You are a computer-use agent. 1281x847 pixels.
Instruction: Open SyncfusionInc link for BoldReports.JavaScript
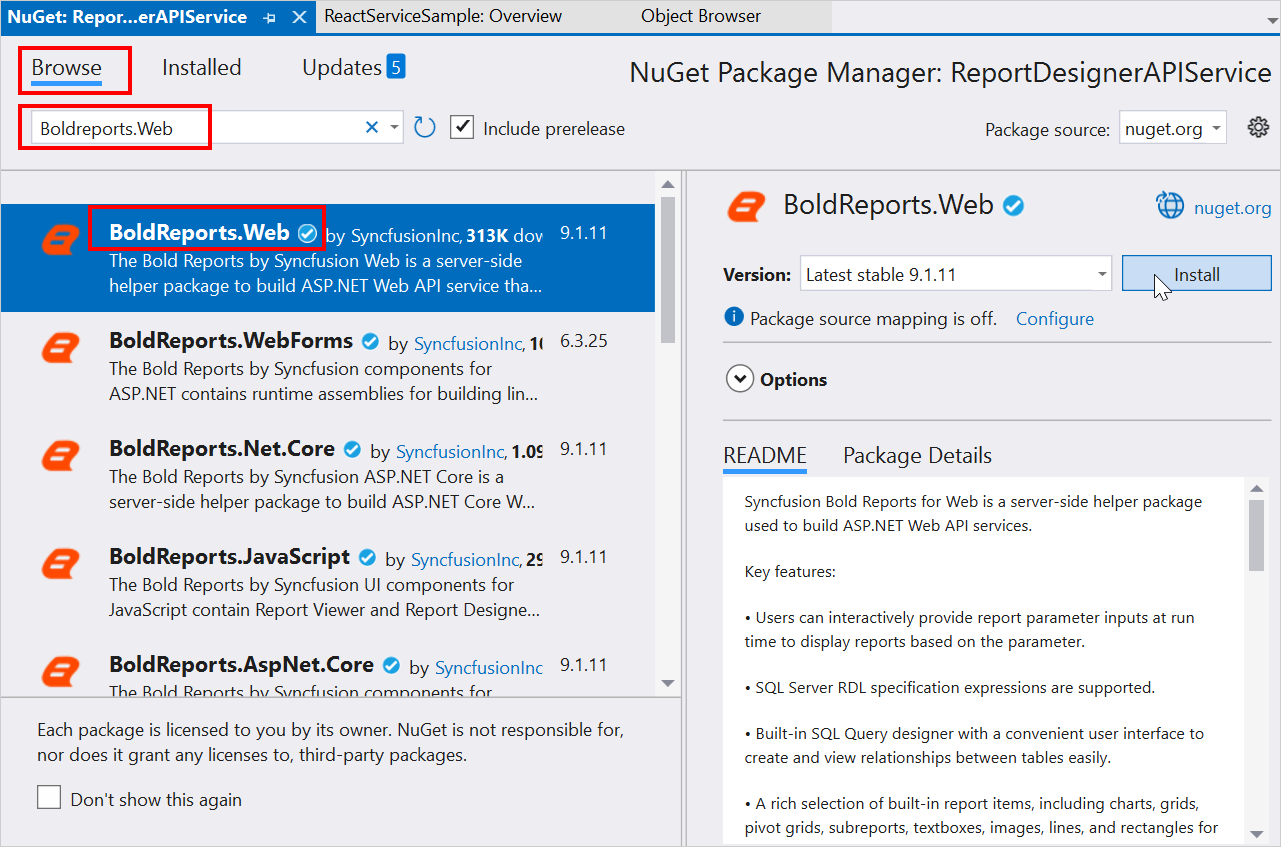tap(465, 559)
